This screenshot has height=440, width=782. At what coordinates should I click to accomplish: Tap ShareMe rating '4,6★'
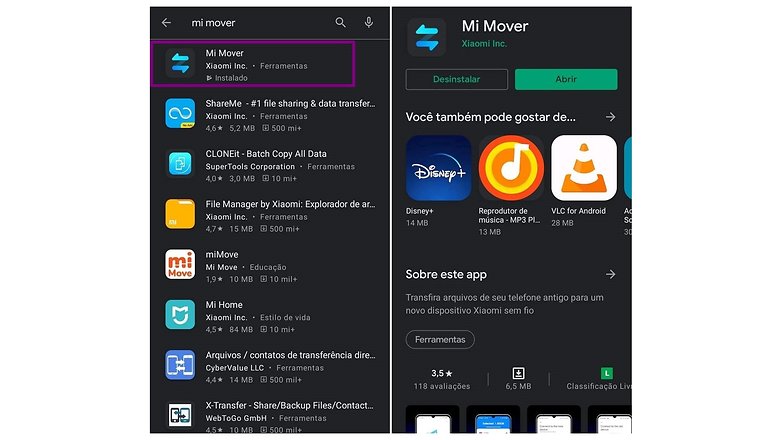click(214, 128)
